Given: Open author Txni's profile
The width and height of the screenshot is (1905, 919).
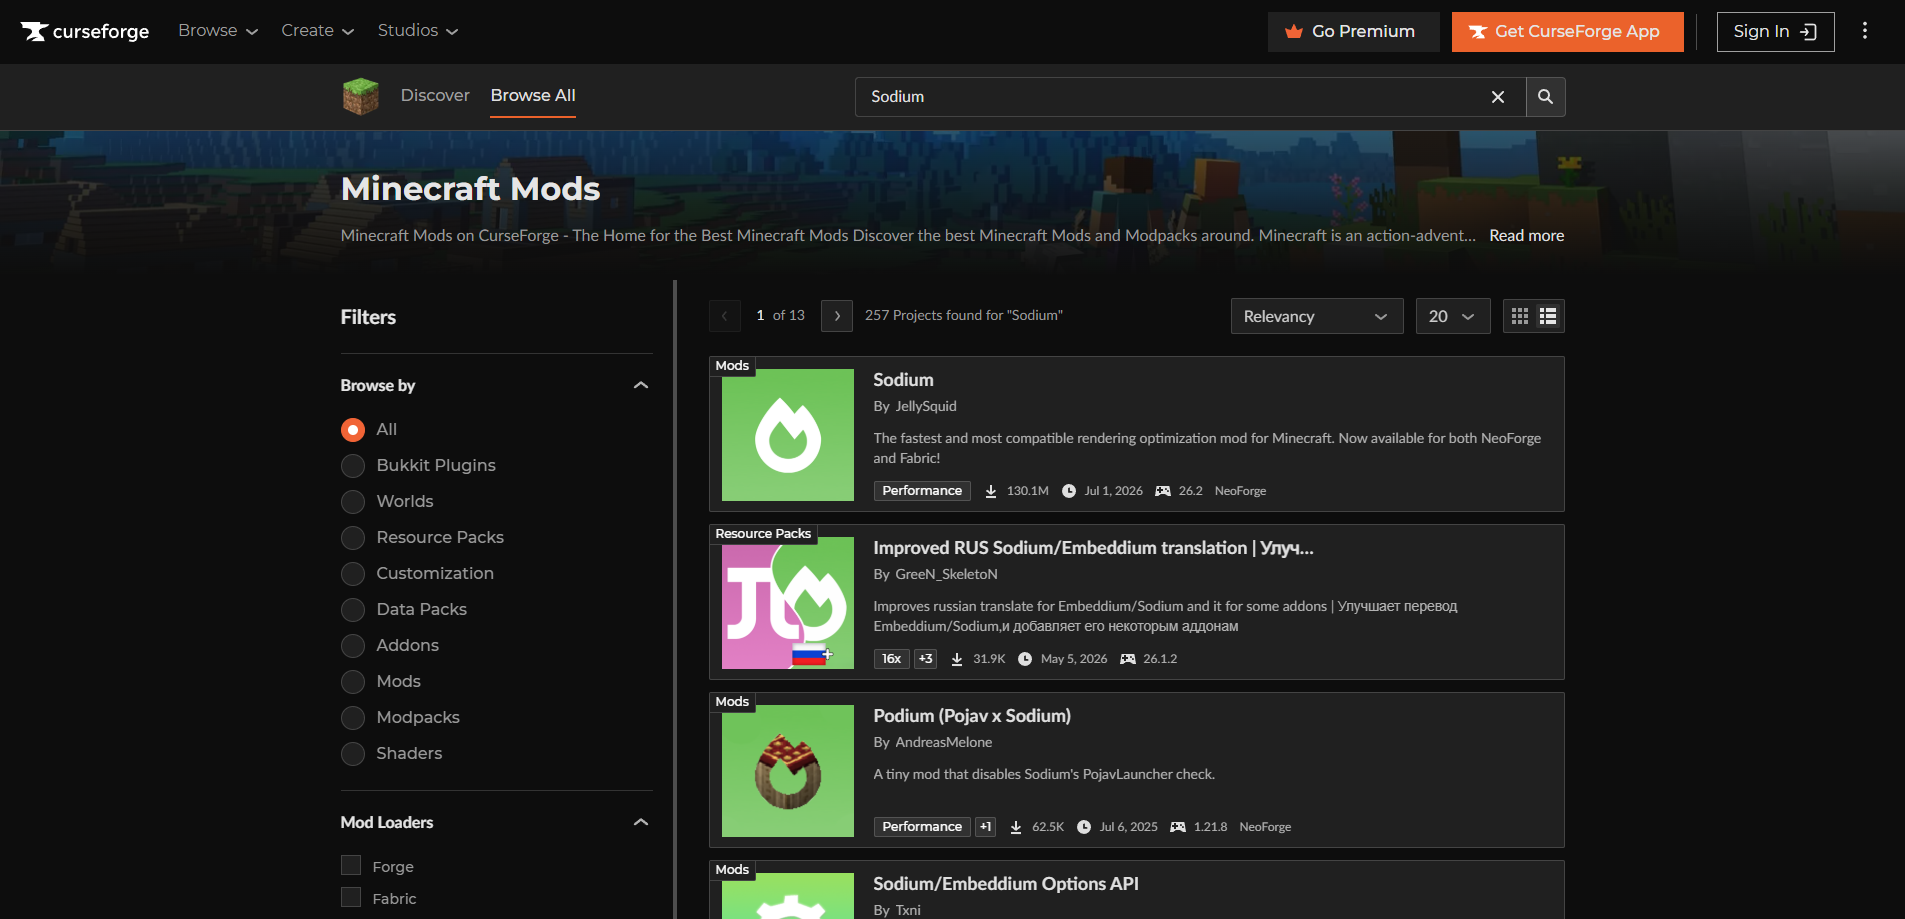Looking at the screenshot, I should tap(908, 911).
